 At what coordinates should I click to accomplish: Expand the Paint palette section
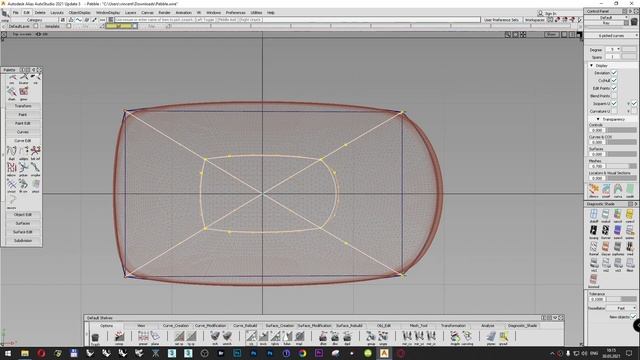(23, 115)
